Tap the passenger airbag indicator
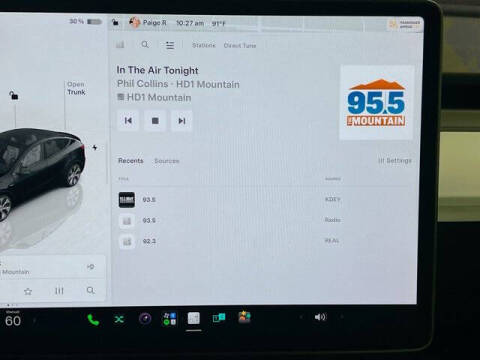The width and height of the screenshot is (480, 360). point(405,24)
